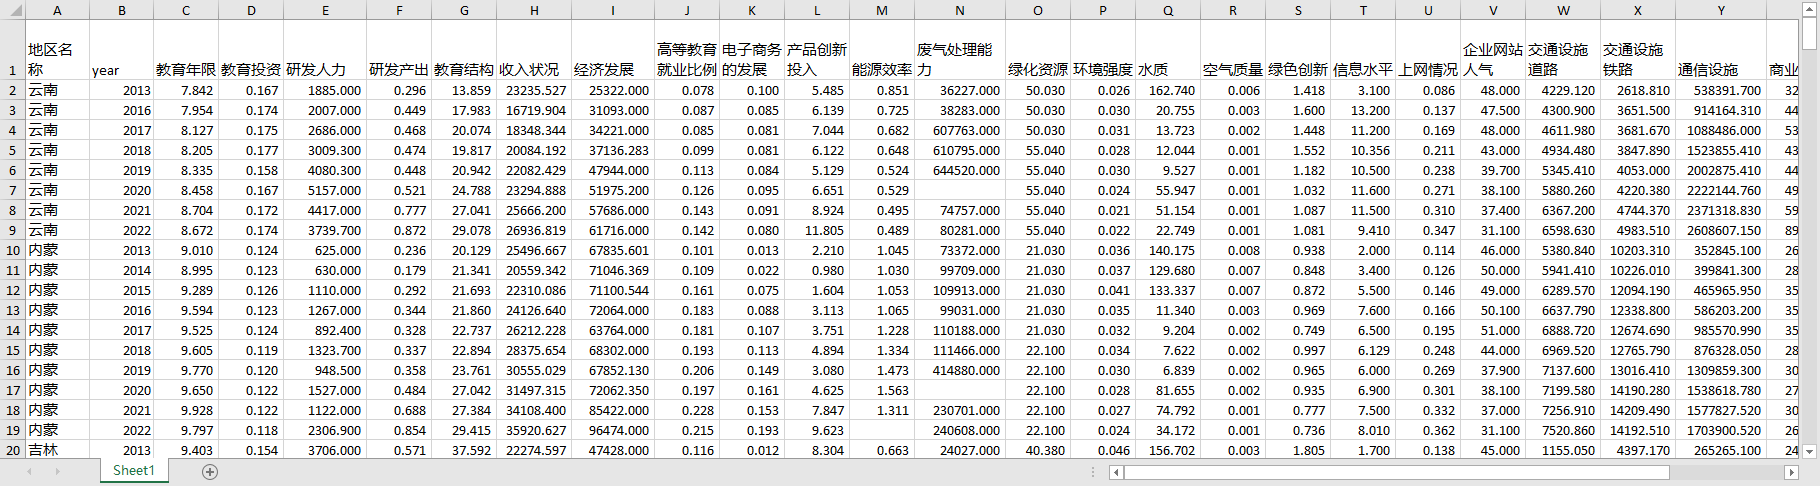Click the 研发产出 header cell
The image size is (1820, 486).
click(x=399, y=50)
